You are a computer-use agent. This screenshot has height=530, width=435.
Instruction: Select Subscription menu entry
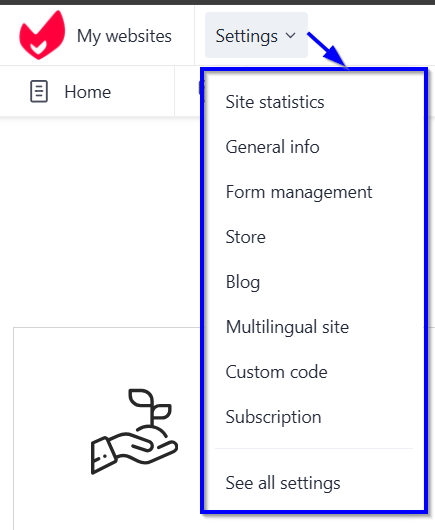[x=273, y=417]
